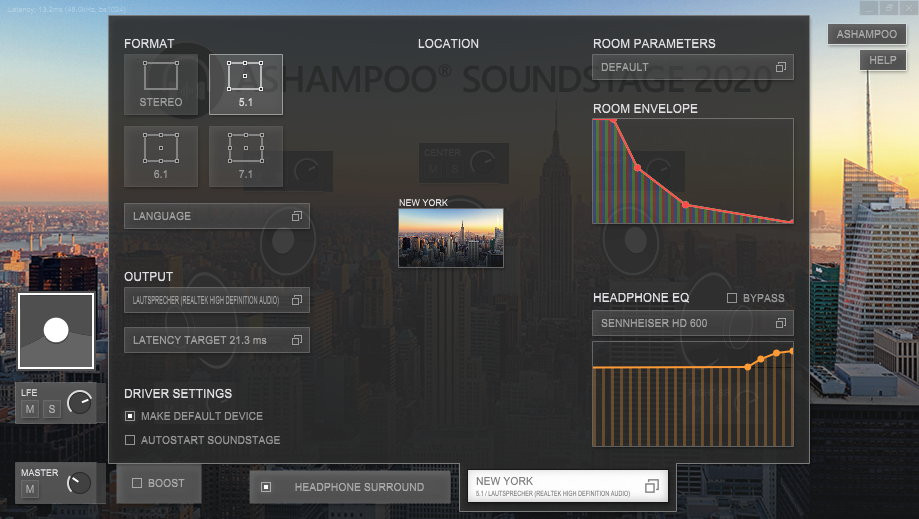The height and width of the screenshot is (519, 919).
Task: Toggle MAKE DEFAULT DEVICE checkbox
Action: pyautogui.click(x=130, y=416)
